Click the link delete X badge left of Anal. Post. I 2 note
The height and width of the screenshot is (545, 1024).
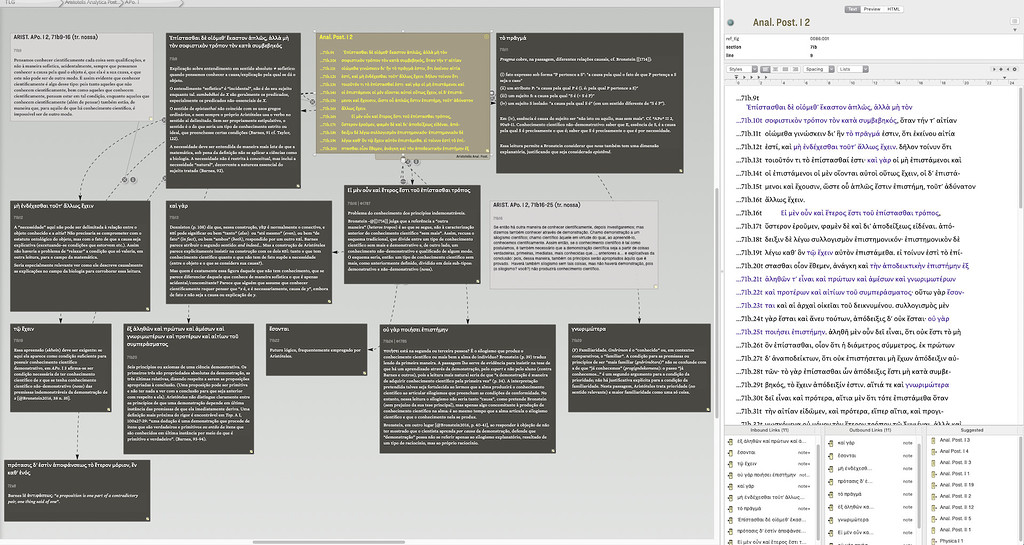(312, 102)
